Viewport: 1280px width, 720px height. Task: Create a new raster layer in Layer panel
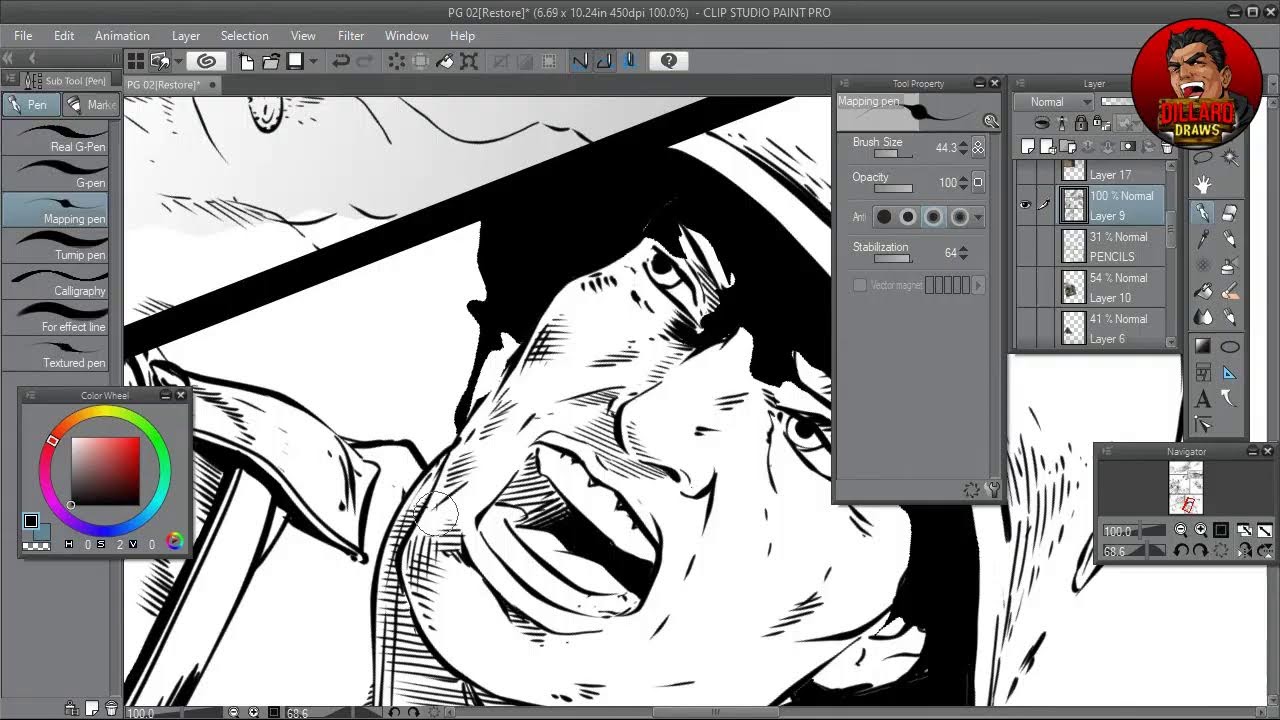coord(1027,147)
